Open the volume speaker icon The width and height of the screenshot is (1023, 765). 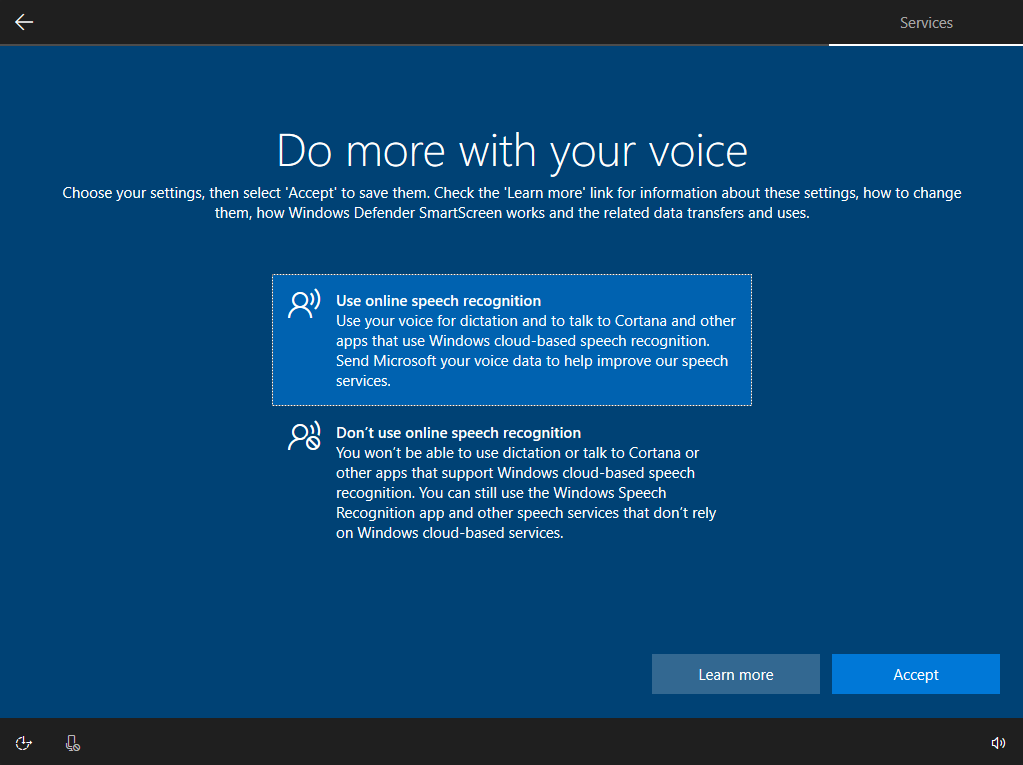(x=998, y=743)
